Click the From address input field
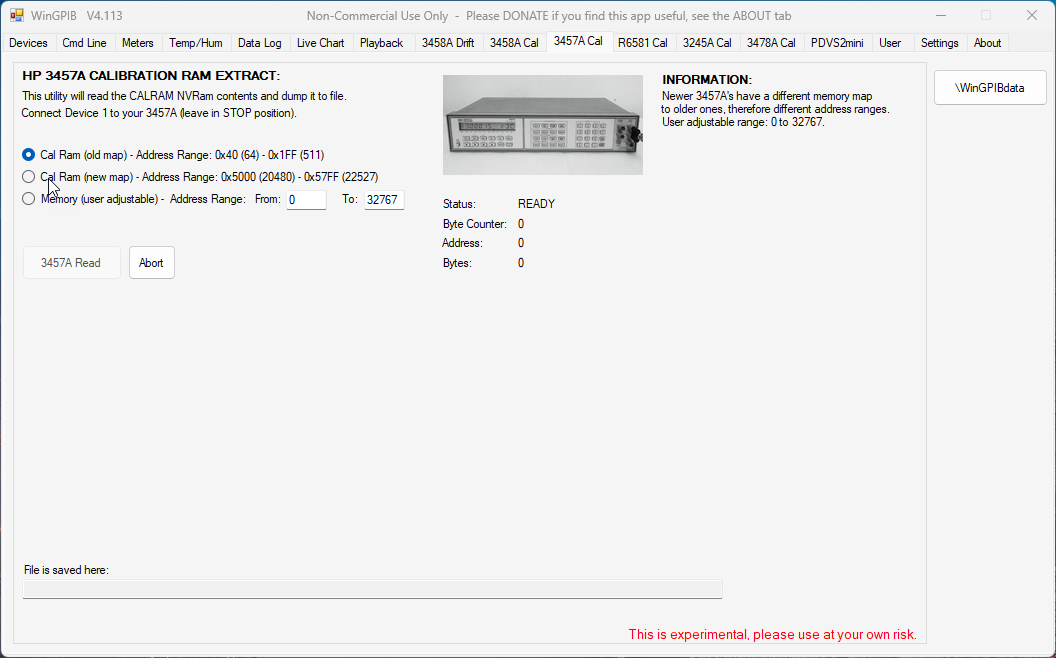1056x658 pixels. 306,200
